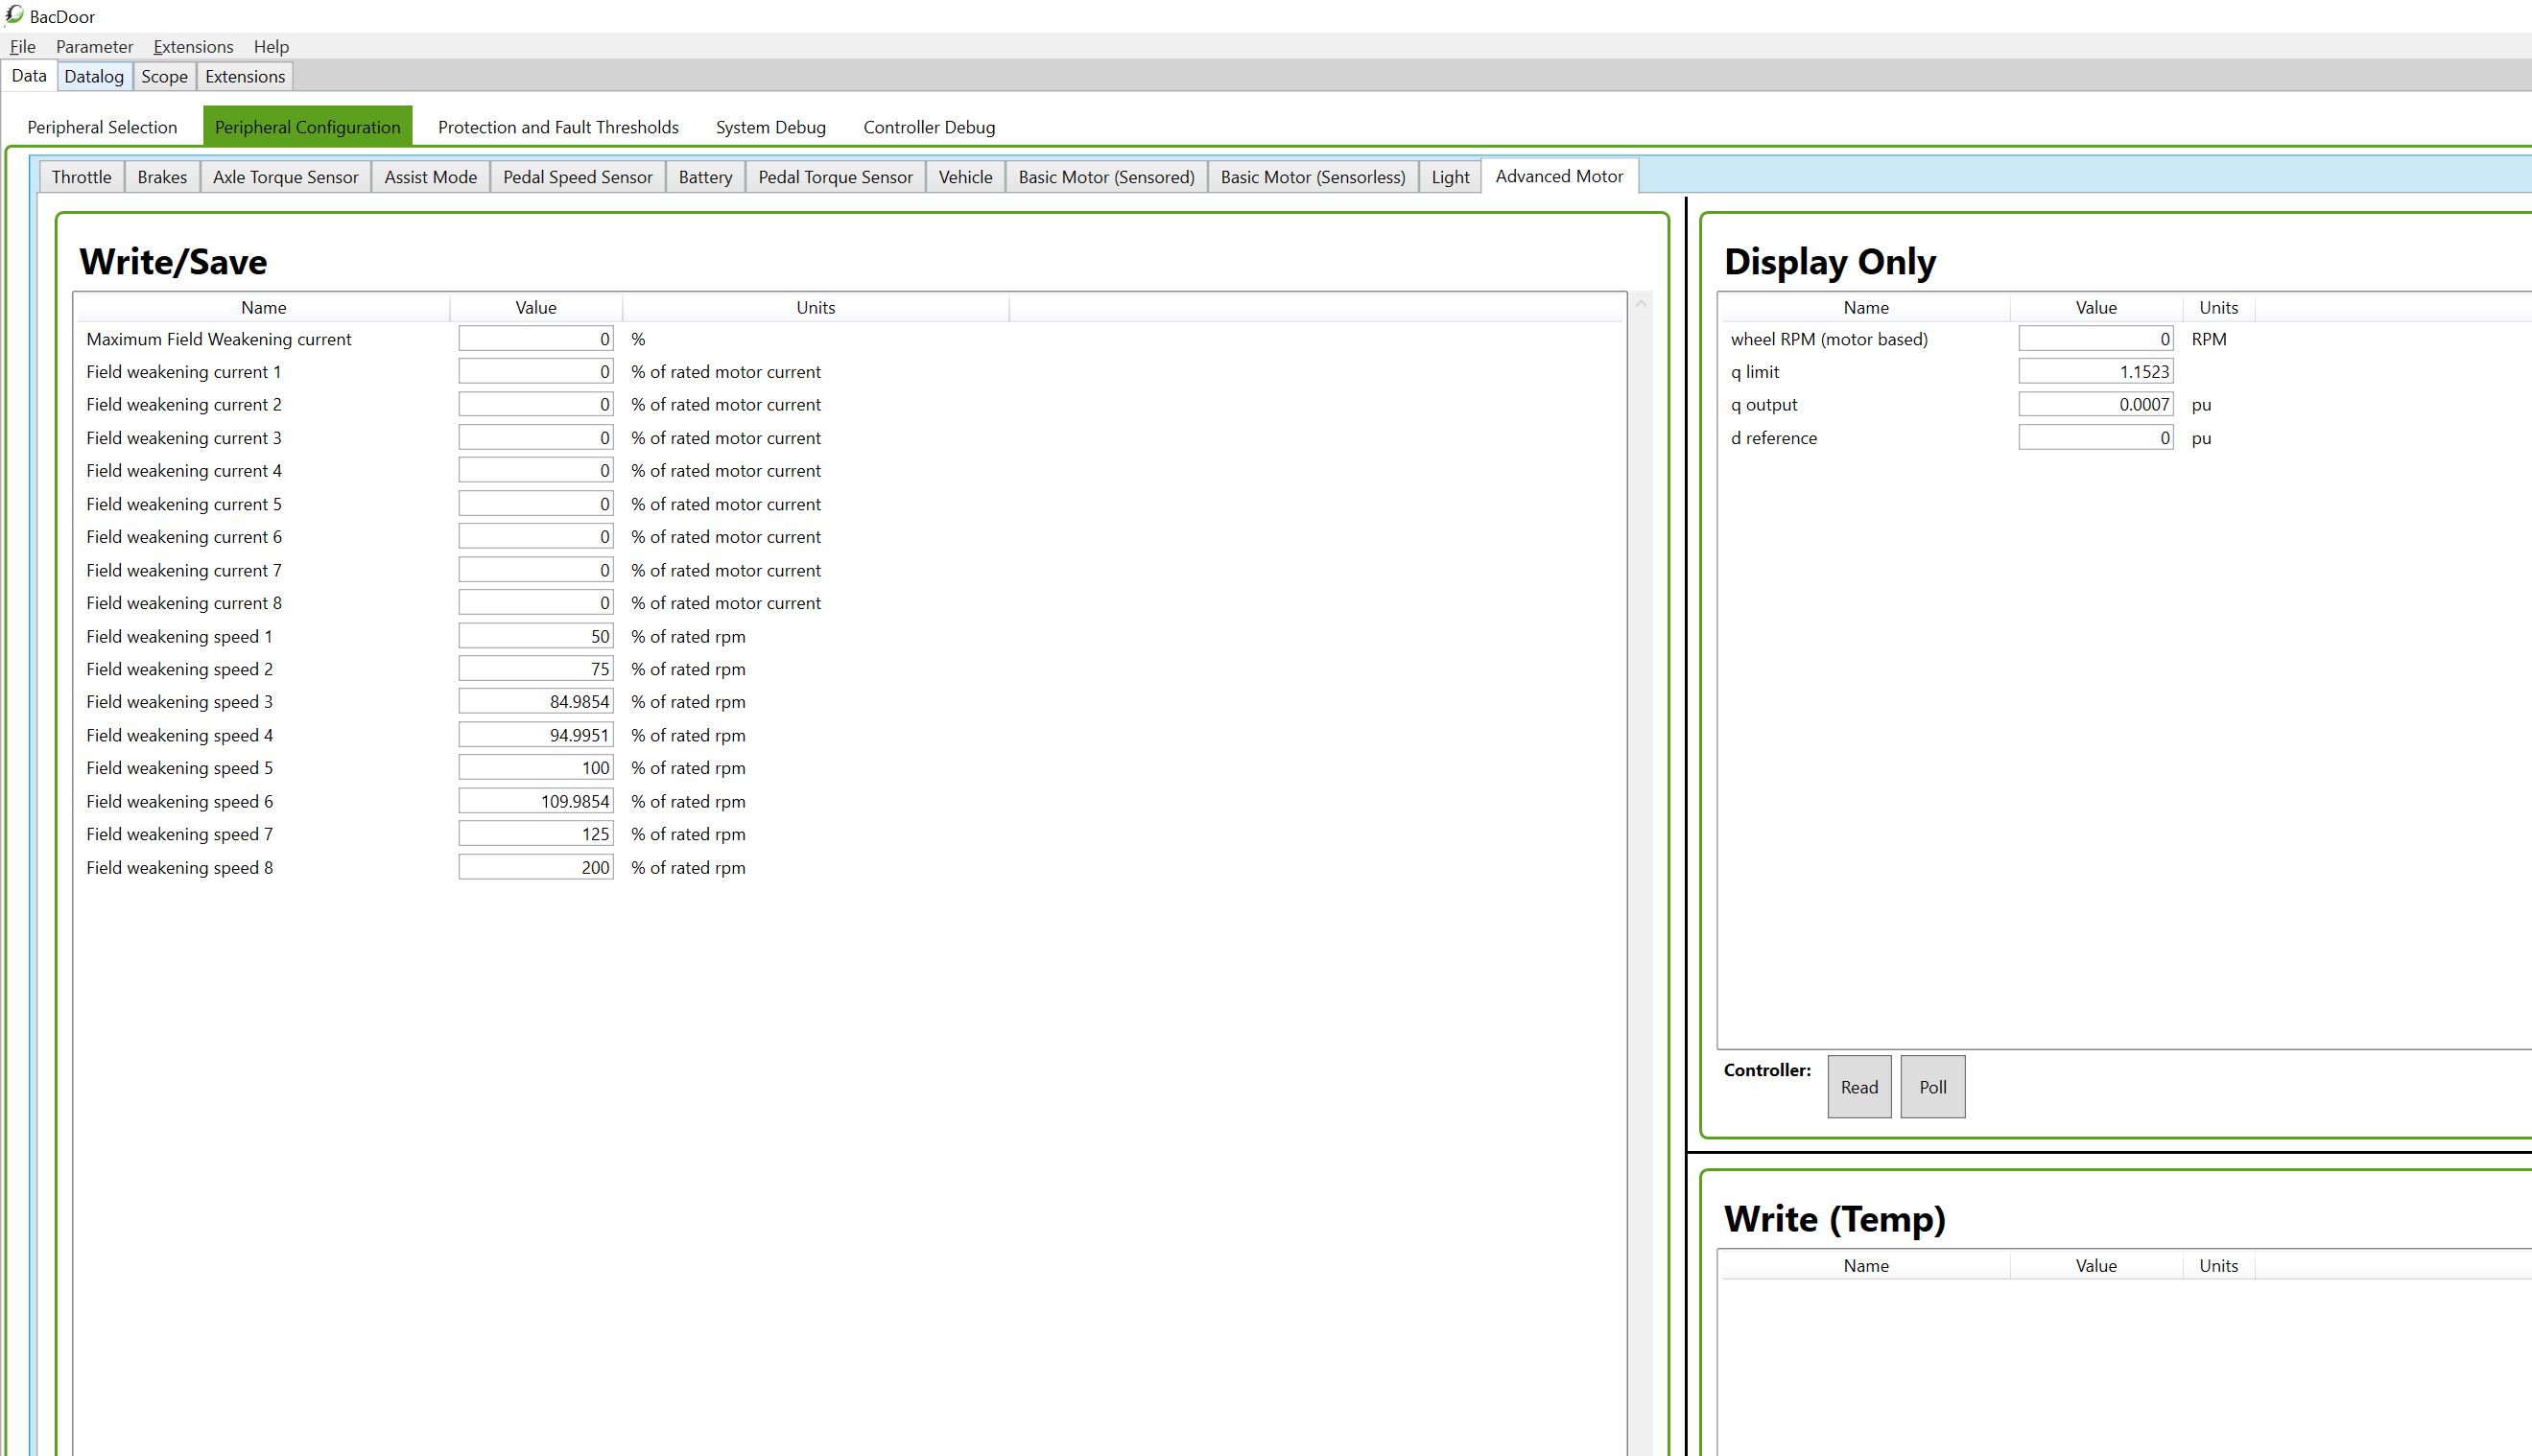This screenshot has width=2532, height=1456.
Task: Edit Field weakening current 7 value
Action: tap(536, 570)
